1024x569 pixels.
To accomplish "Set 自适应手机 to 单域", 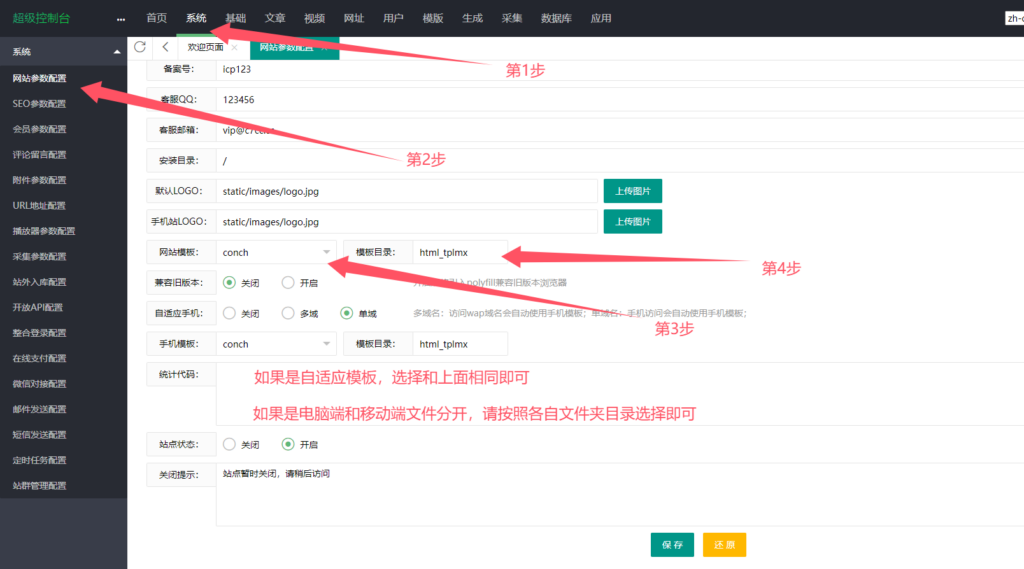I will [347, 314].
